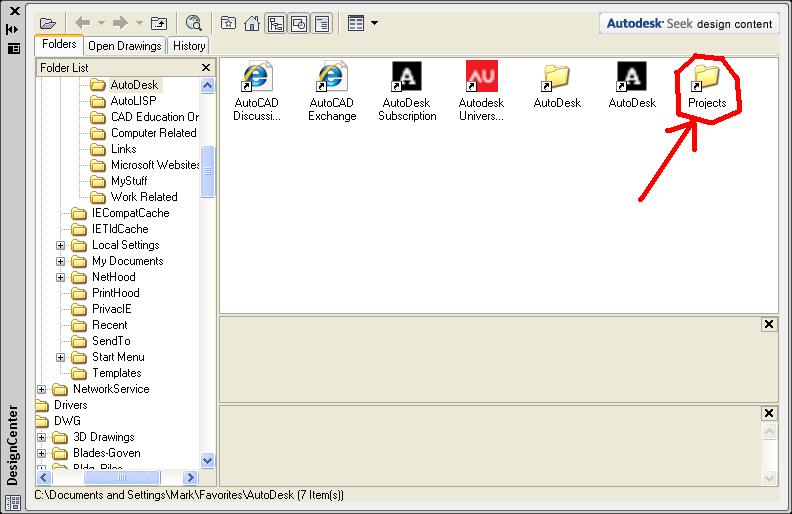Select the Templates folder

pyautogui.click(x=107, y=374)
